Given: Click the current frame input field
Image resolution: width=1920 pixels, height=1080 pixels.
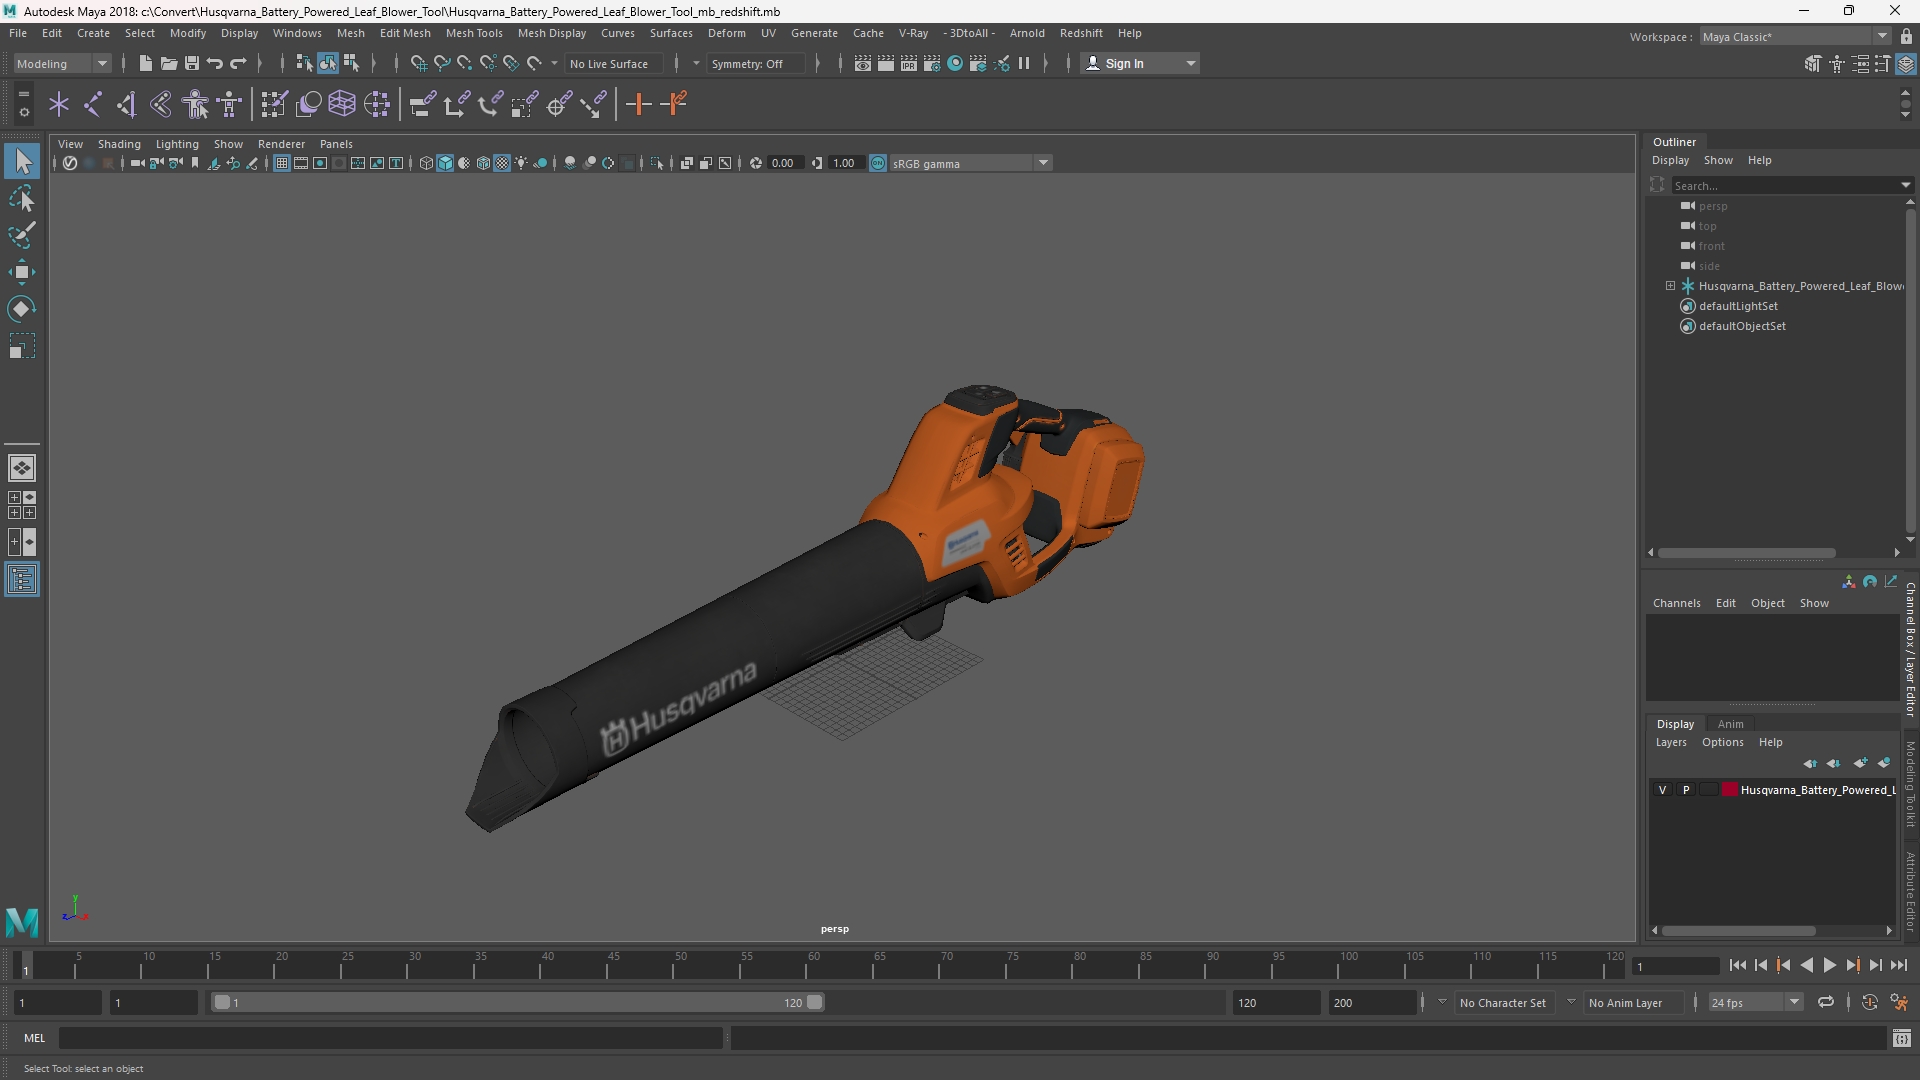Looking at the screenshot, I should [x=1674, y=966].
